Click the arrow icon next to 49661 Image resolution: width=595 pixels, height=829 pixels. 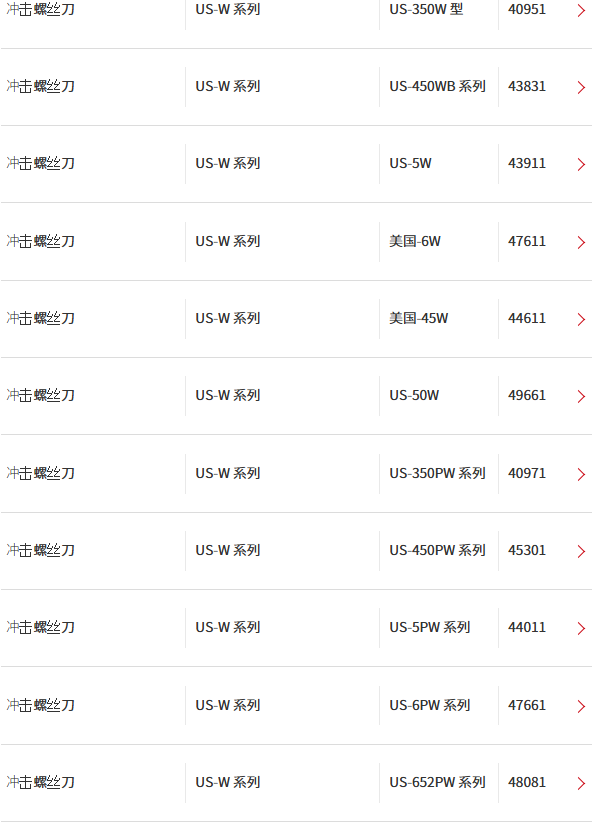pyautogui.click(x=581, y=397)
